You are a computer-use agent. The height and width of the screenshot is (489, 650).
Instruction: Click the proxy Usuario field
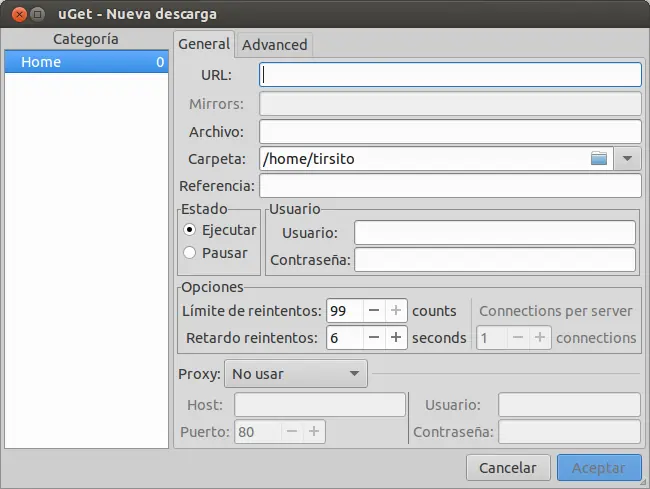coord(570,404)
